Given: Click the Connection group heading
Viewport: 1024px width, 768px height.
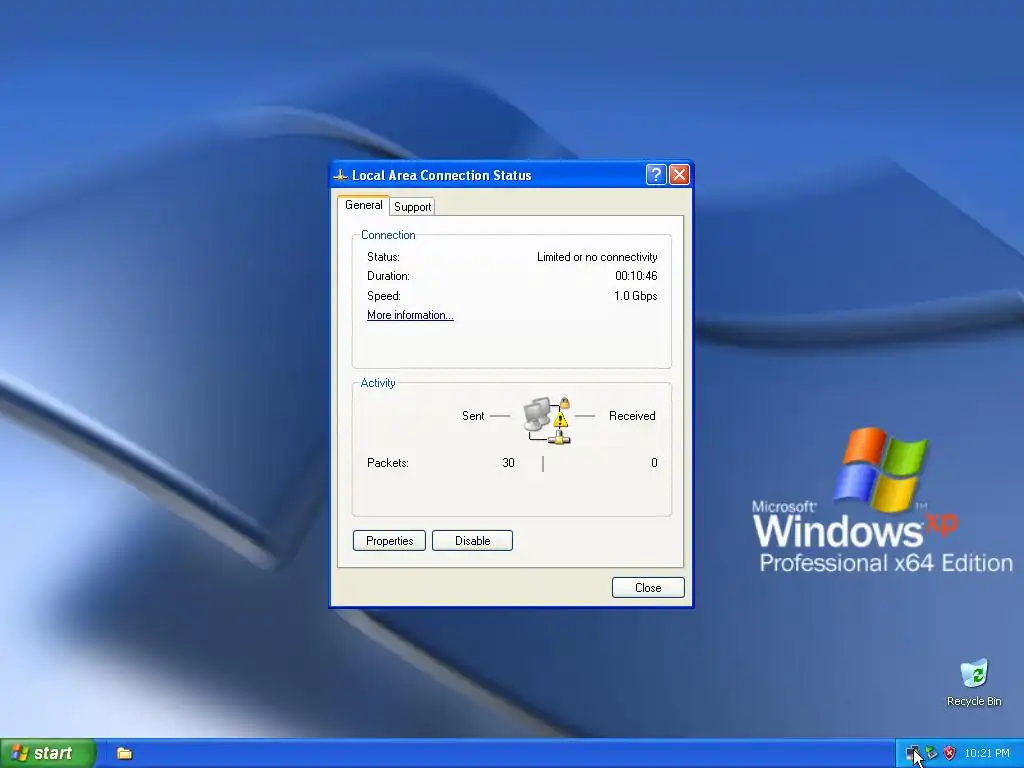Looking at the screenshot, I should [388, 235].
